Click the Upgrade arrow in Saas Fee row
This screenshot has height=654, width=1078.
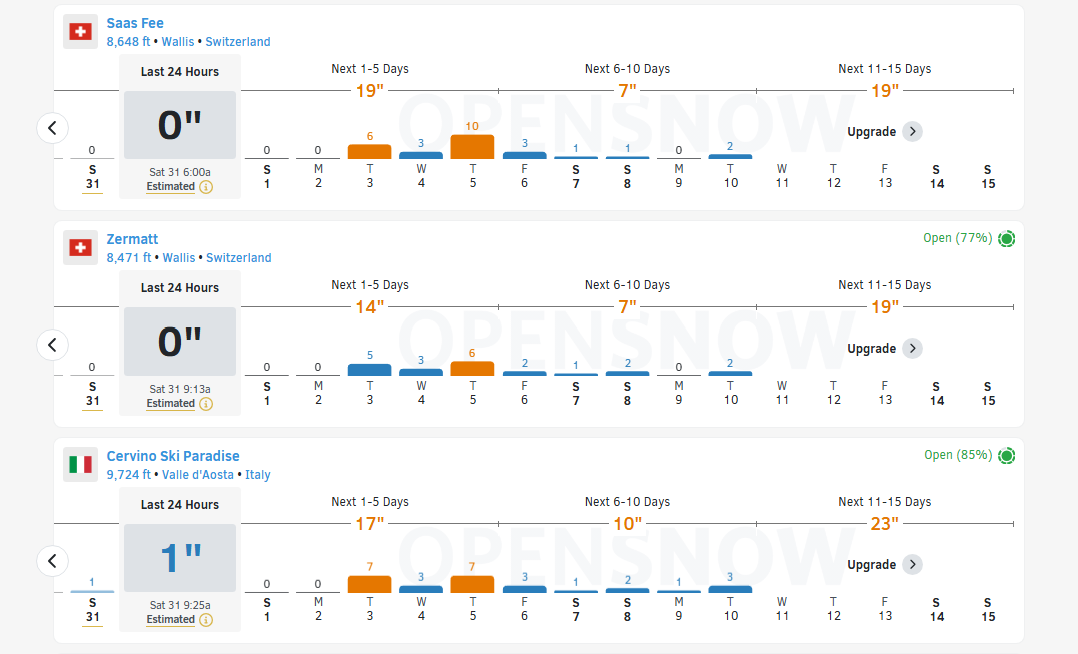point(912,132)
